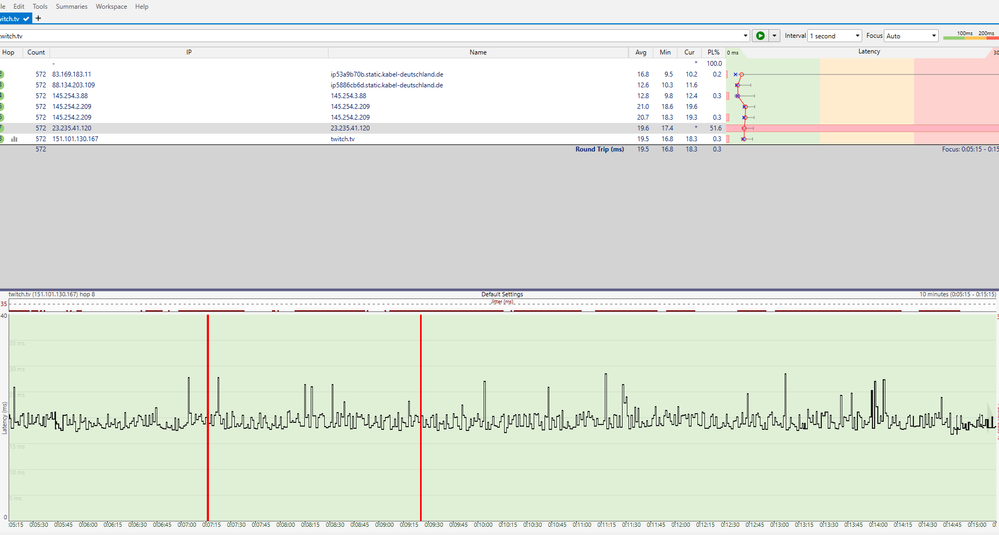Add a new target tab with plus icon
The width and height of the screenshot is (999, 535).
pos(38,19)
